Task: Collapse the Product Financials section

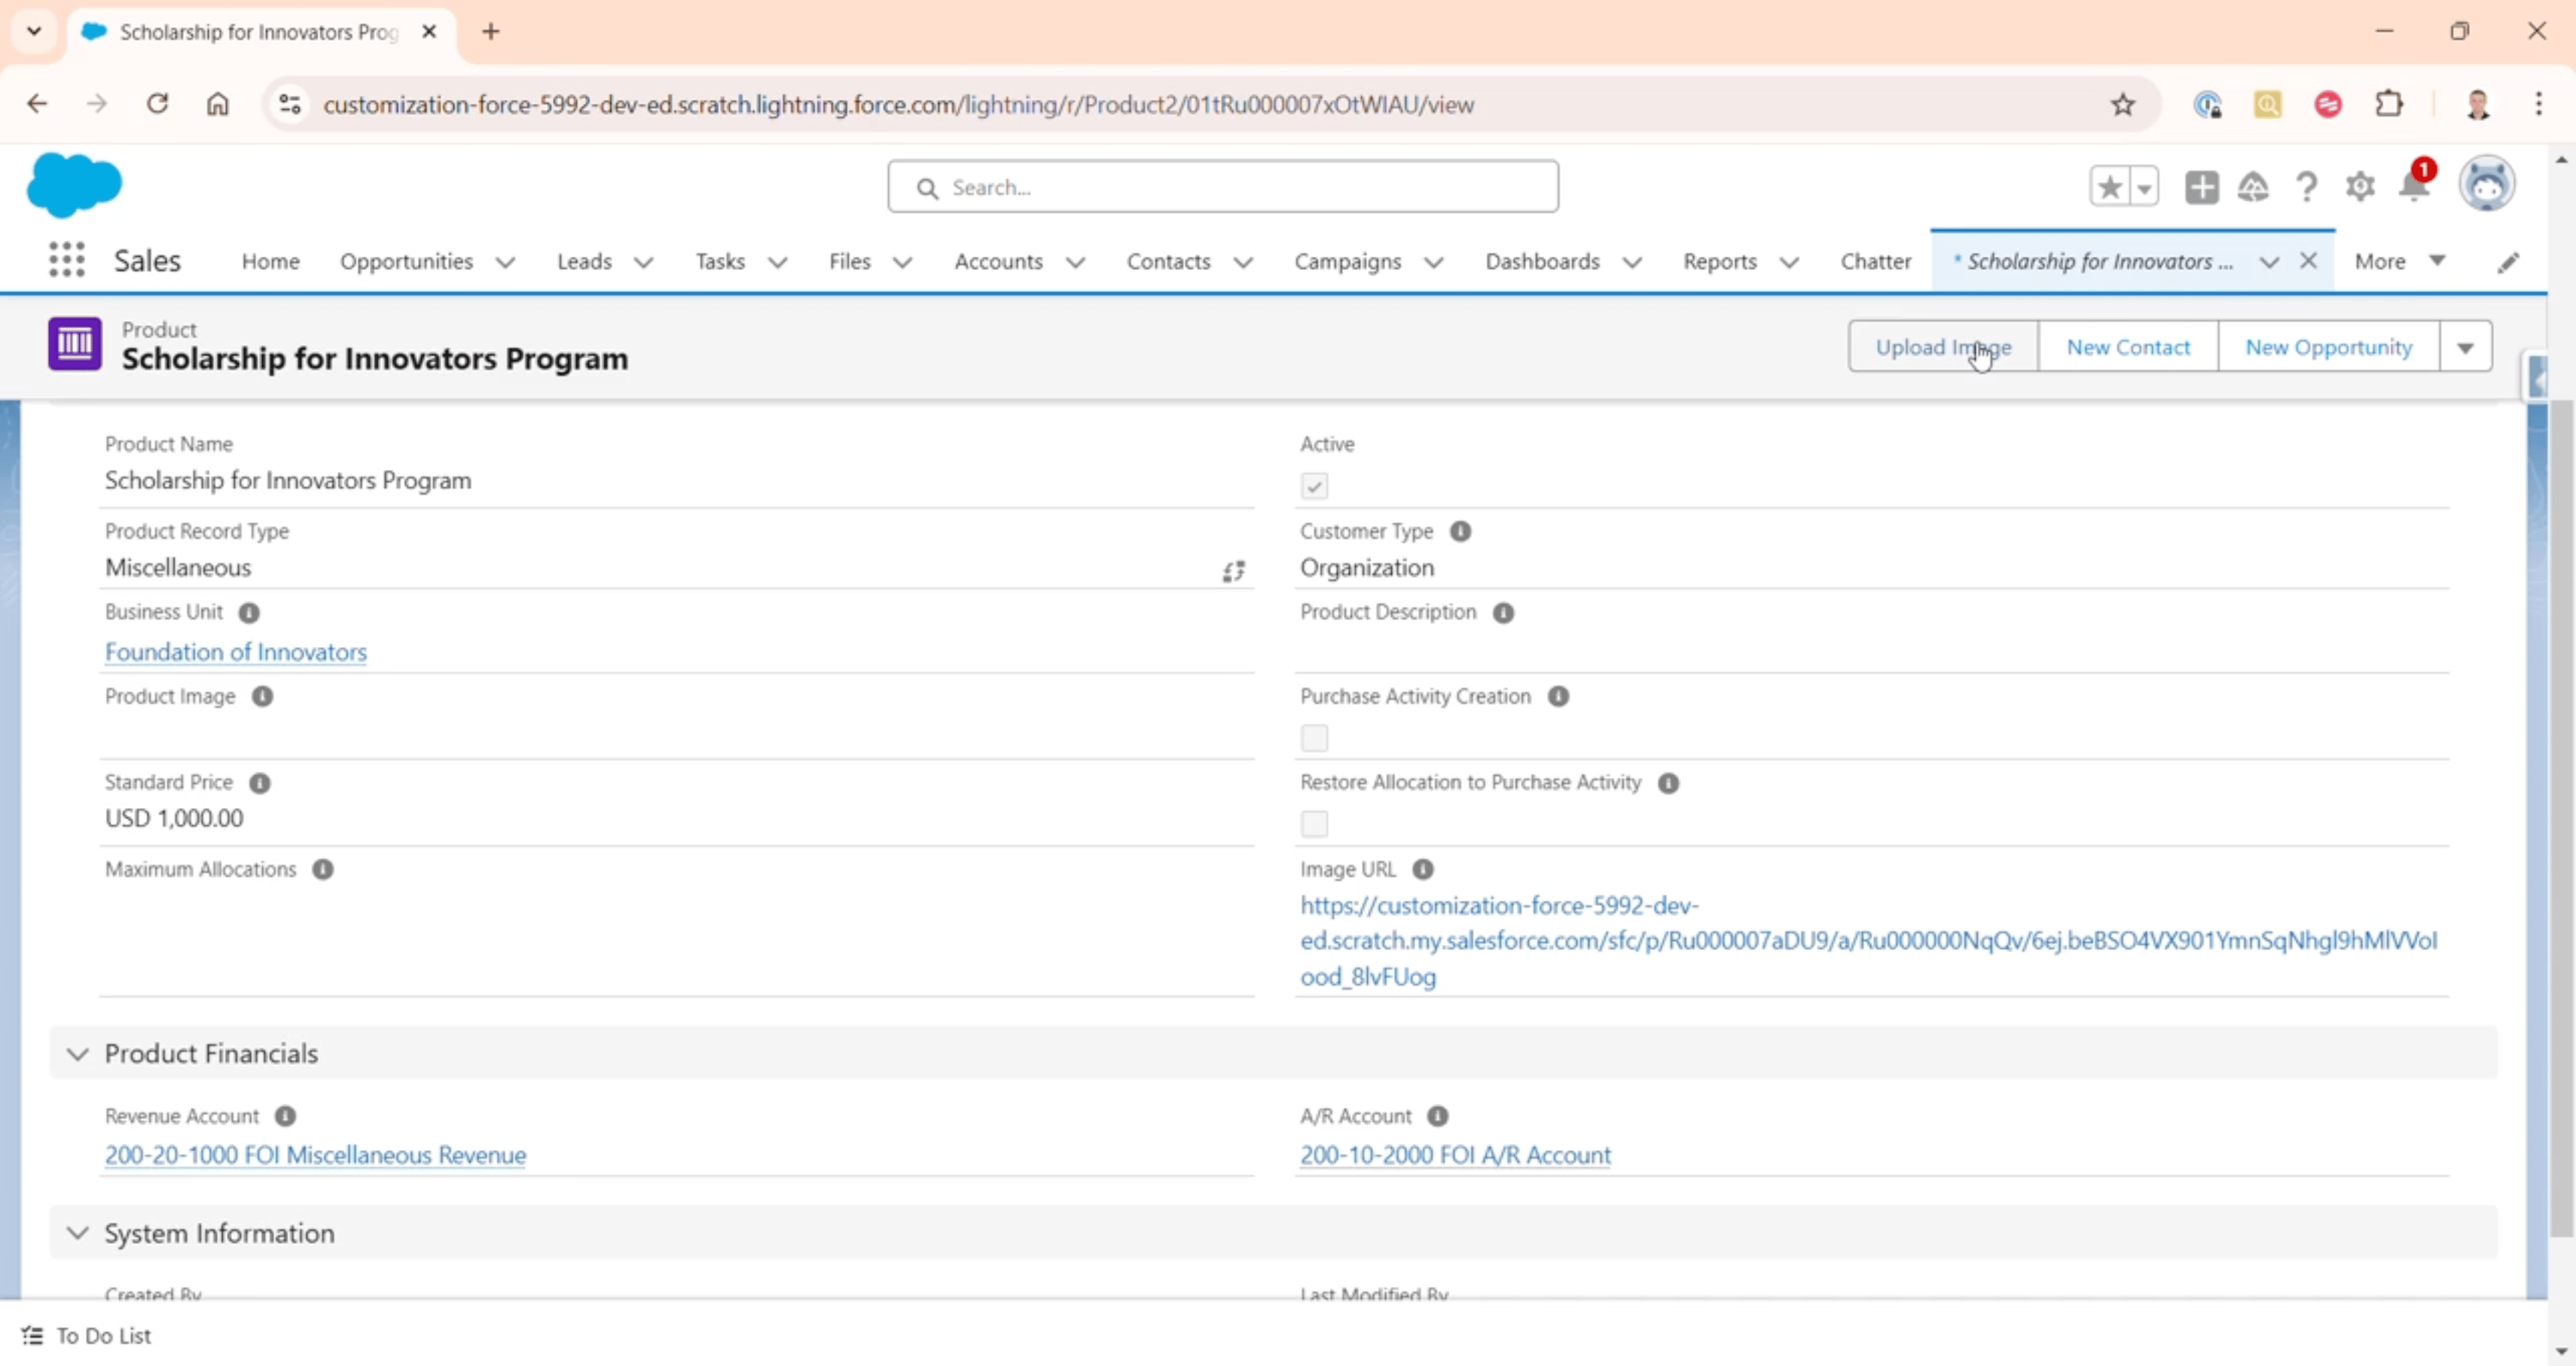Action: click(78, 1053)
